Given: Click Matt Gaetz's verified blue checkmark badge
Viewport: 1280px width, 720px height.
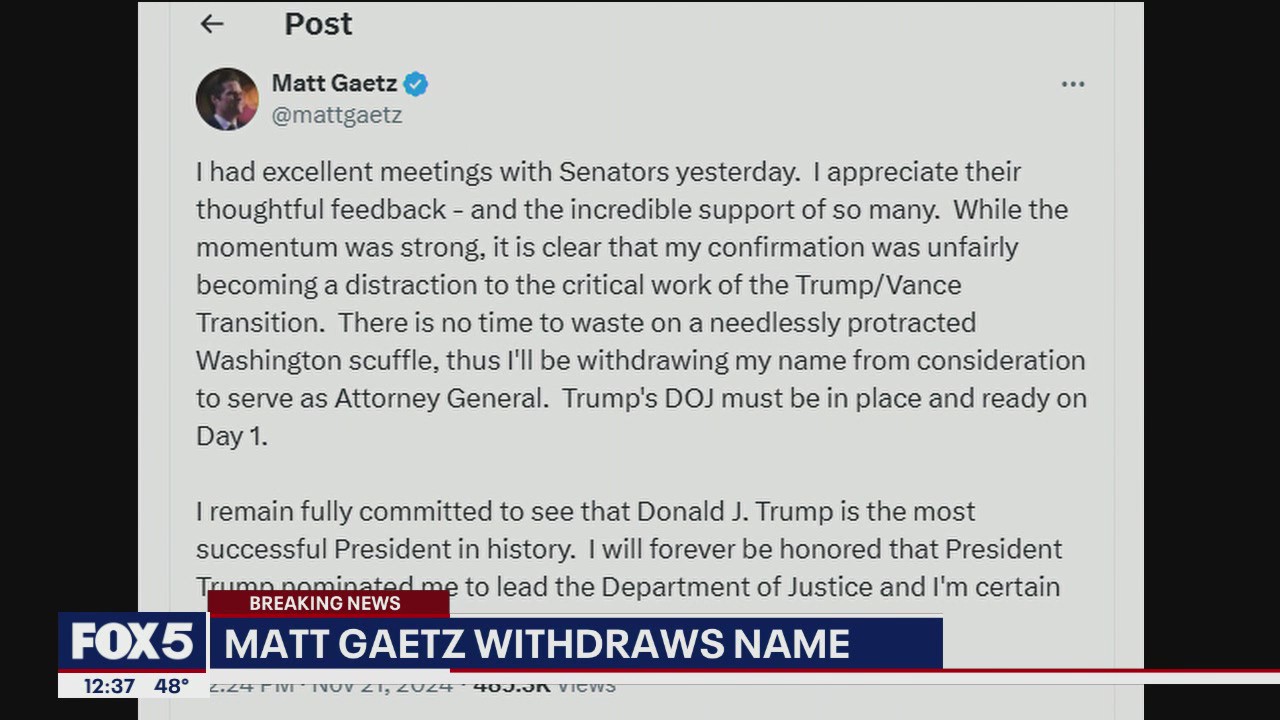Looking at the screenshot, I should [416, 84].
